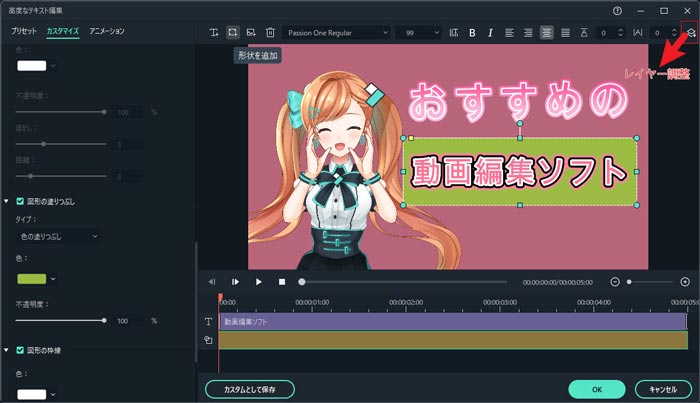Switch to the アニメーション tab
Viewport: 700px width, 403px height.
(107, 32)
